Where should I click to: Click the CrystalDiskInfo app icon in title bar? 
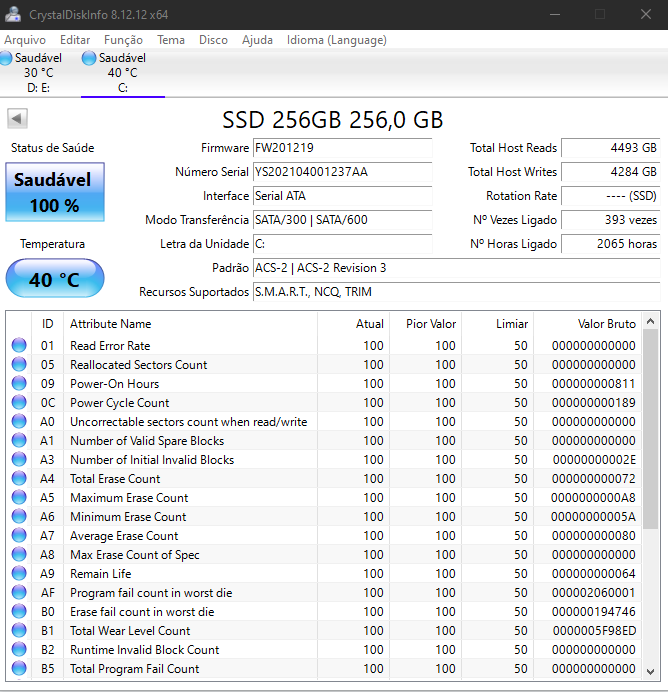(x=13, y=14)
